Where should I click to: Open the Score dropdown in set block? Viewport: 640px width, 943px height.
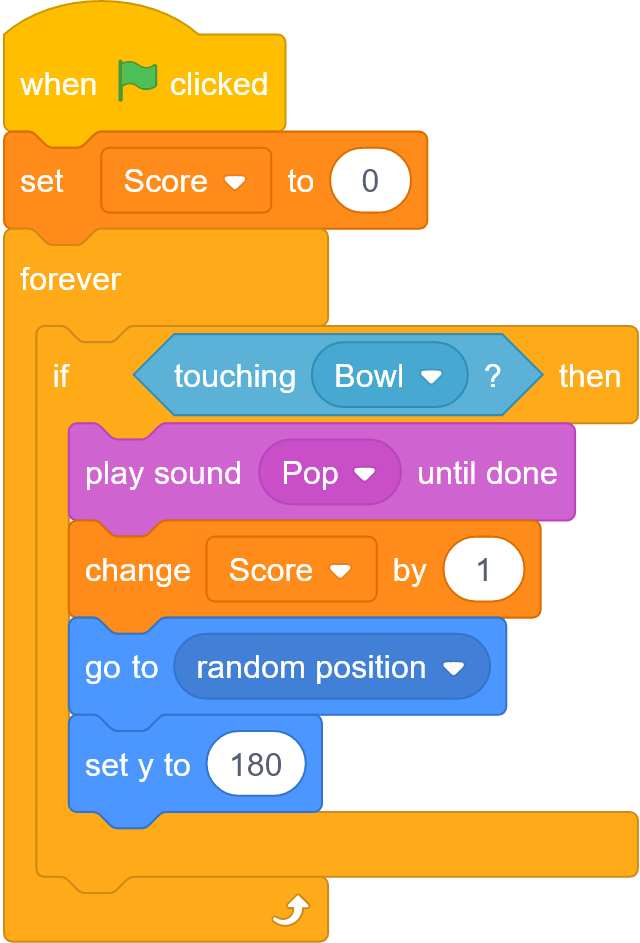coord(186,180)
